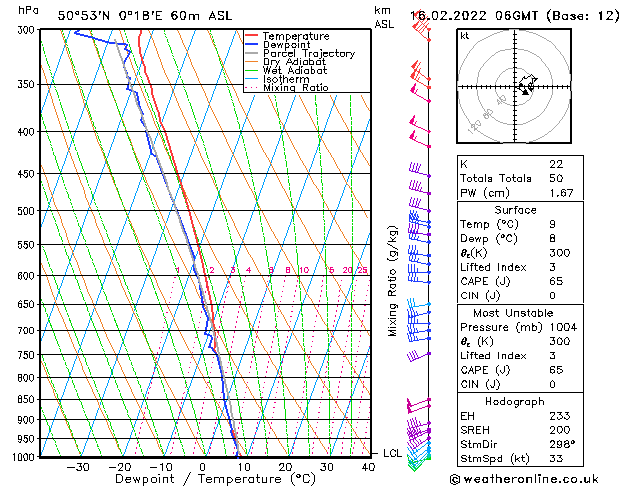Click the CAPE (J) row under Most Unstable
This screenshot has width=629, height=486.
(520, 370)
